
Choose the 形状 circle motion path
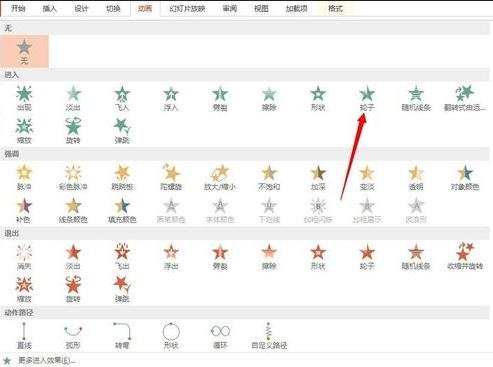(x=171, y=336)
